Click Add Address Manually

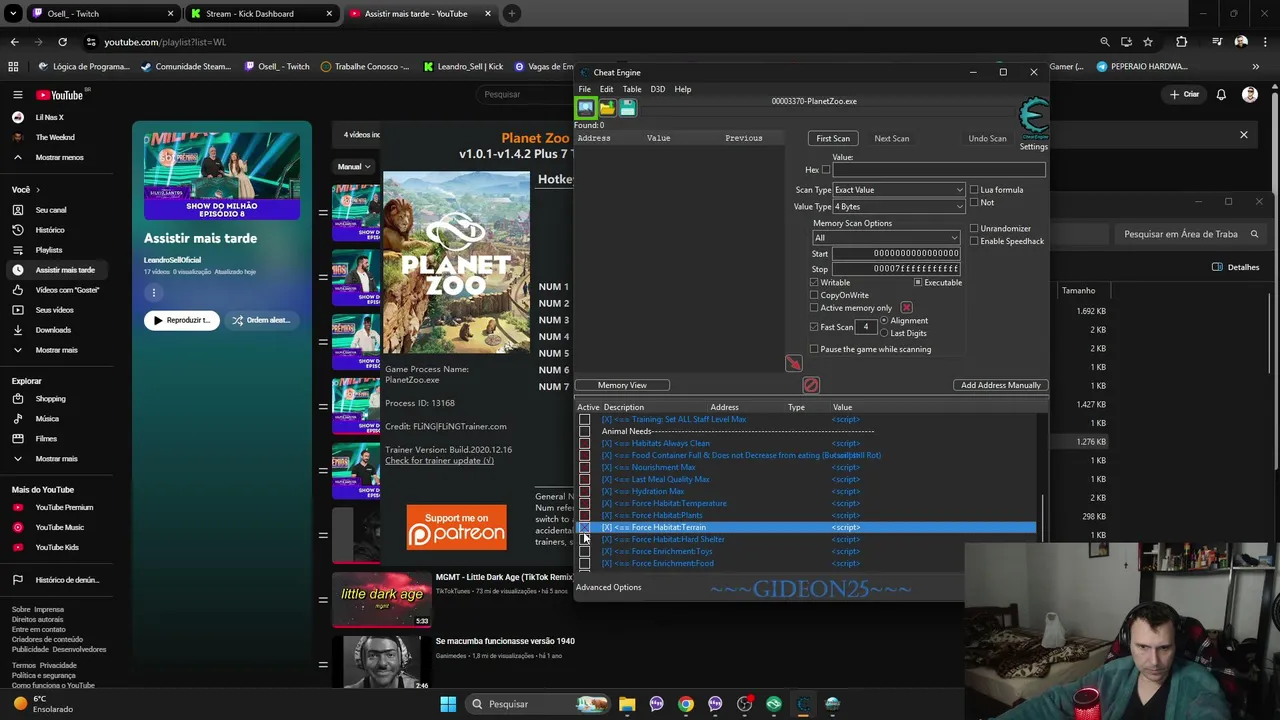pyautogui.click(x=1000, y=385)
